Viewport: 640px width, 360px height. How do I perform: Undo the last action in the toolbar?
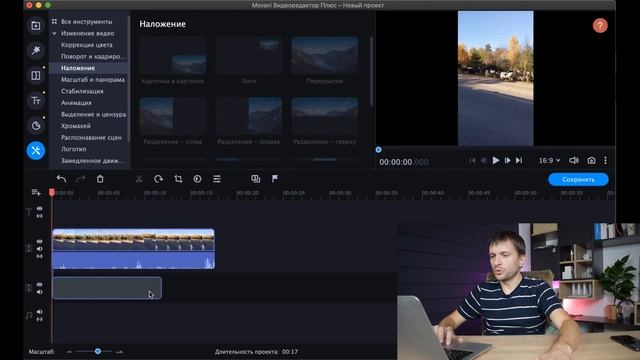pos(61,179)
